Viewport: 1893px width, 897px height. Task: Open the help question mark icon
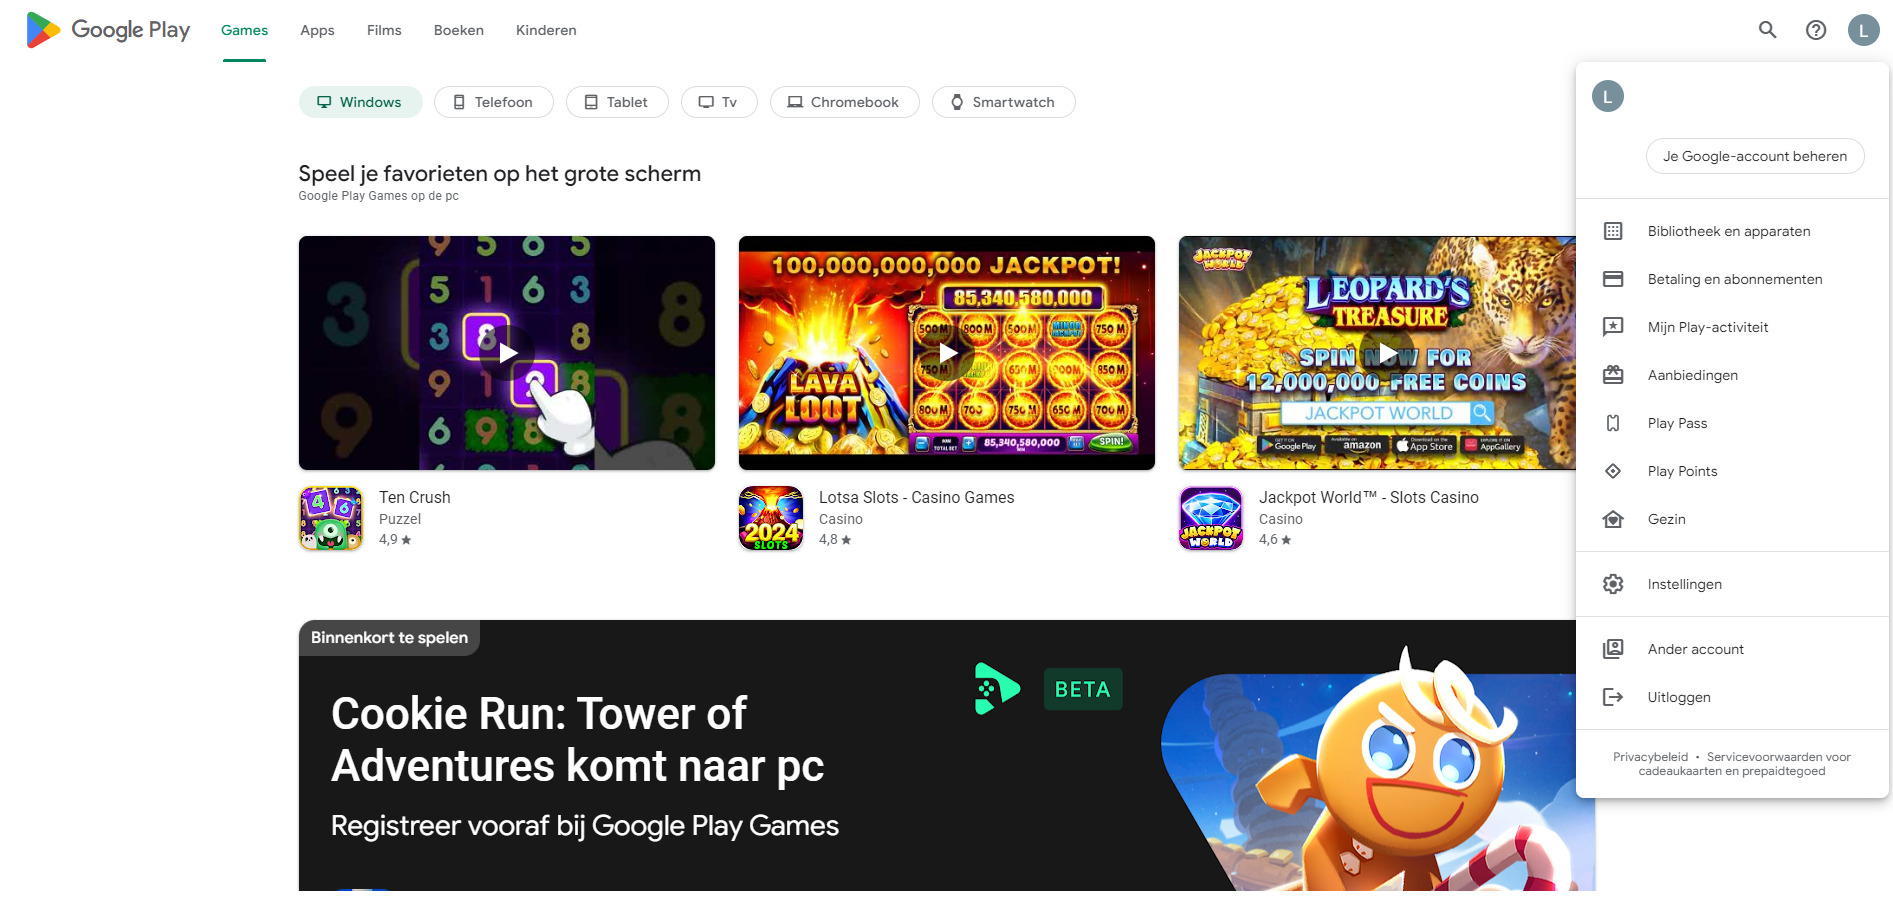pyautogui.click(x=1816, y=30)
